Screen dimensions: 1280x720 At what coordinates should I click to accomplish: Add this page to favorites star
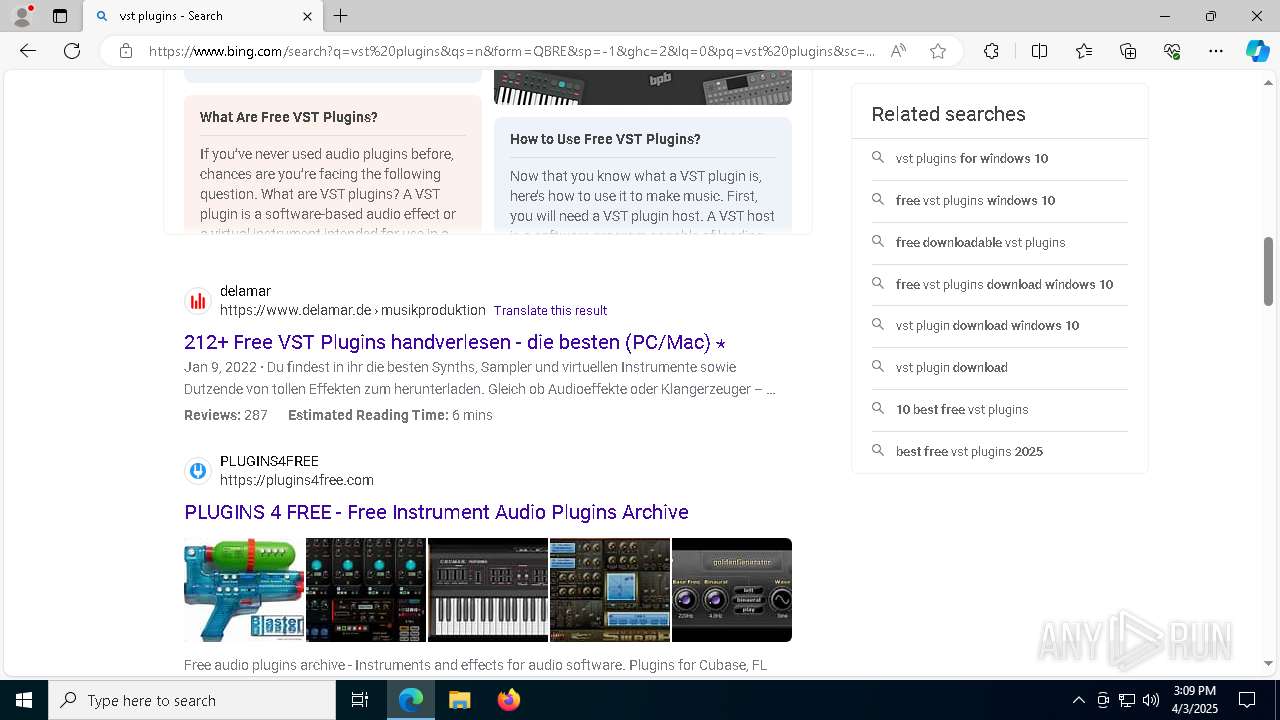tap(938, 51)
